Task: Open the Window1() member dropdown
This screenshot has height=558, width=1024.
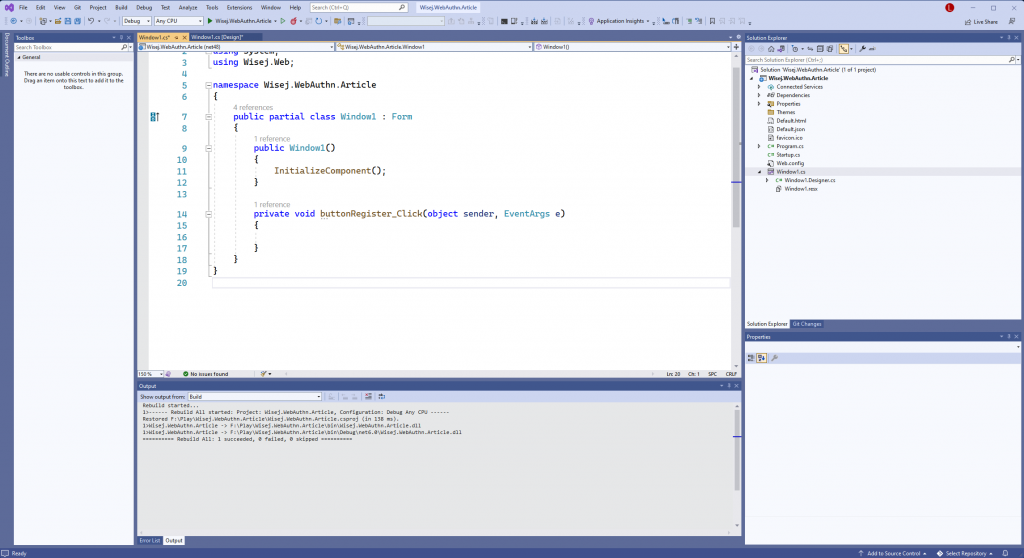Action: tap(632, 47)
